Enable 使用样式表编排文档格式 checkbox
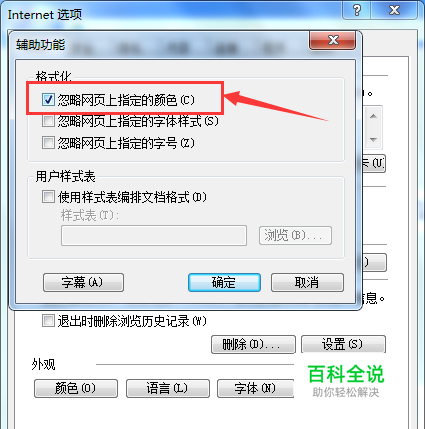425x429 pixels. [x=48, y=197]
